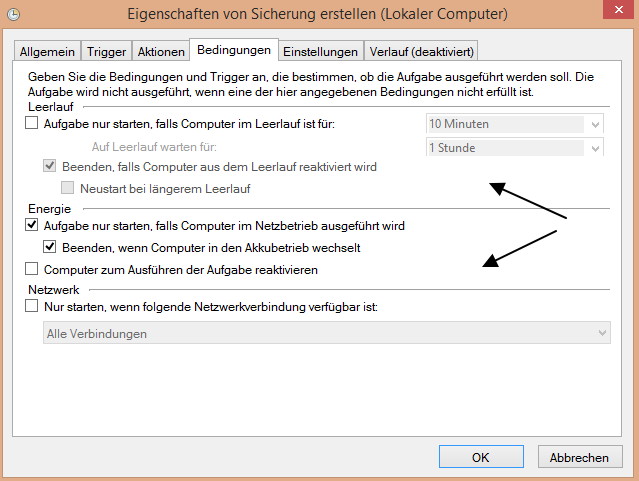The image size is (639, 481).
Task: Select the Bedingungen tab
Action: [x=234, y=50]
